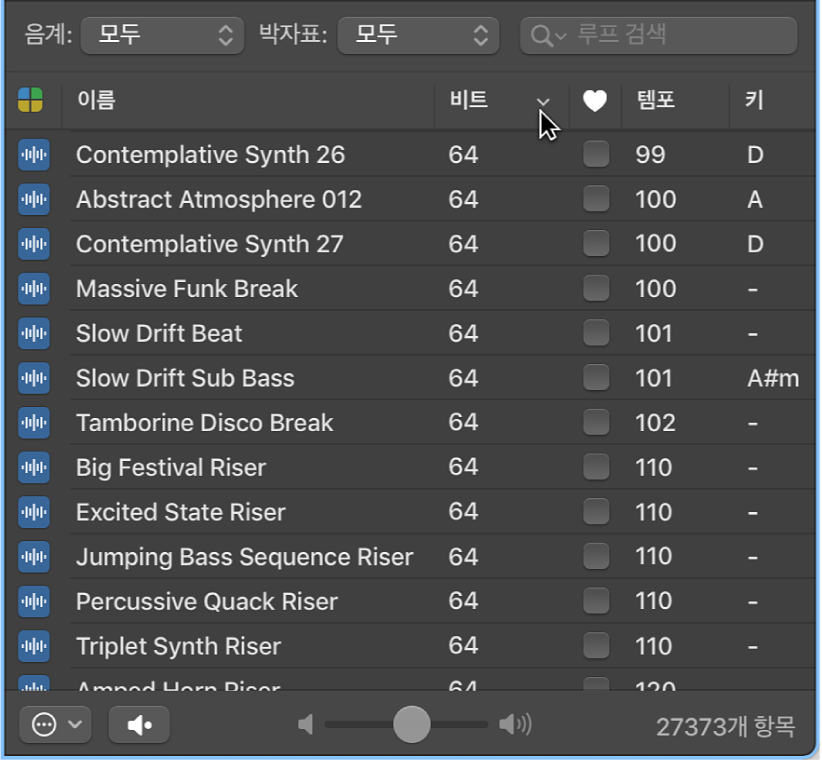Check favorite box for Slow Drift Beat
Viewport: 822px width, 763px height.
(x=596, y=333)
